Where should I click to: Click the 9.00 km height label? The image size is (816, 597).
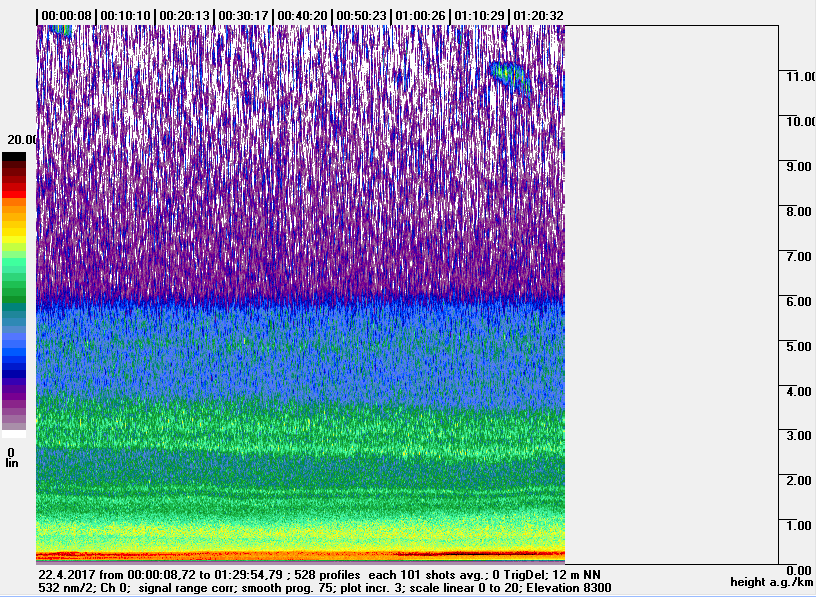tap(799, 167)
